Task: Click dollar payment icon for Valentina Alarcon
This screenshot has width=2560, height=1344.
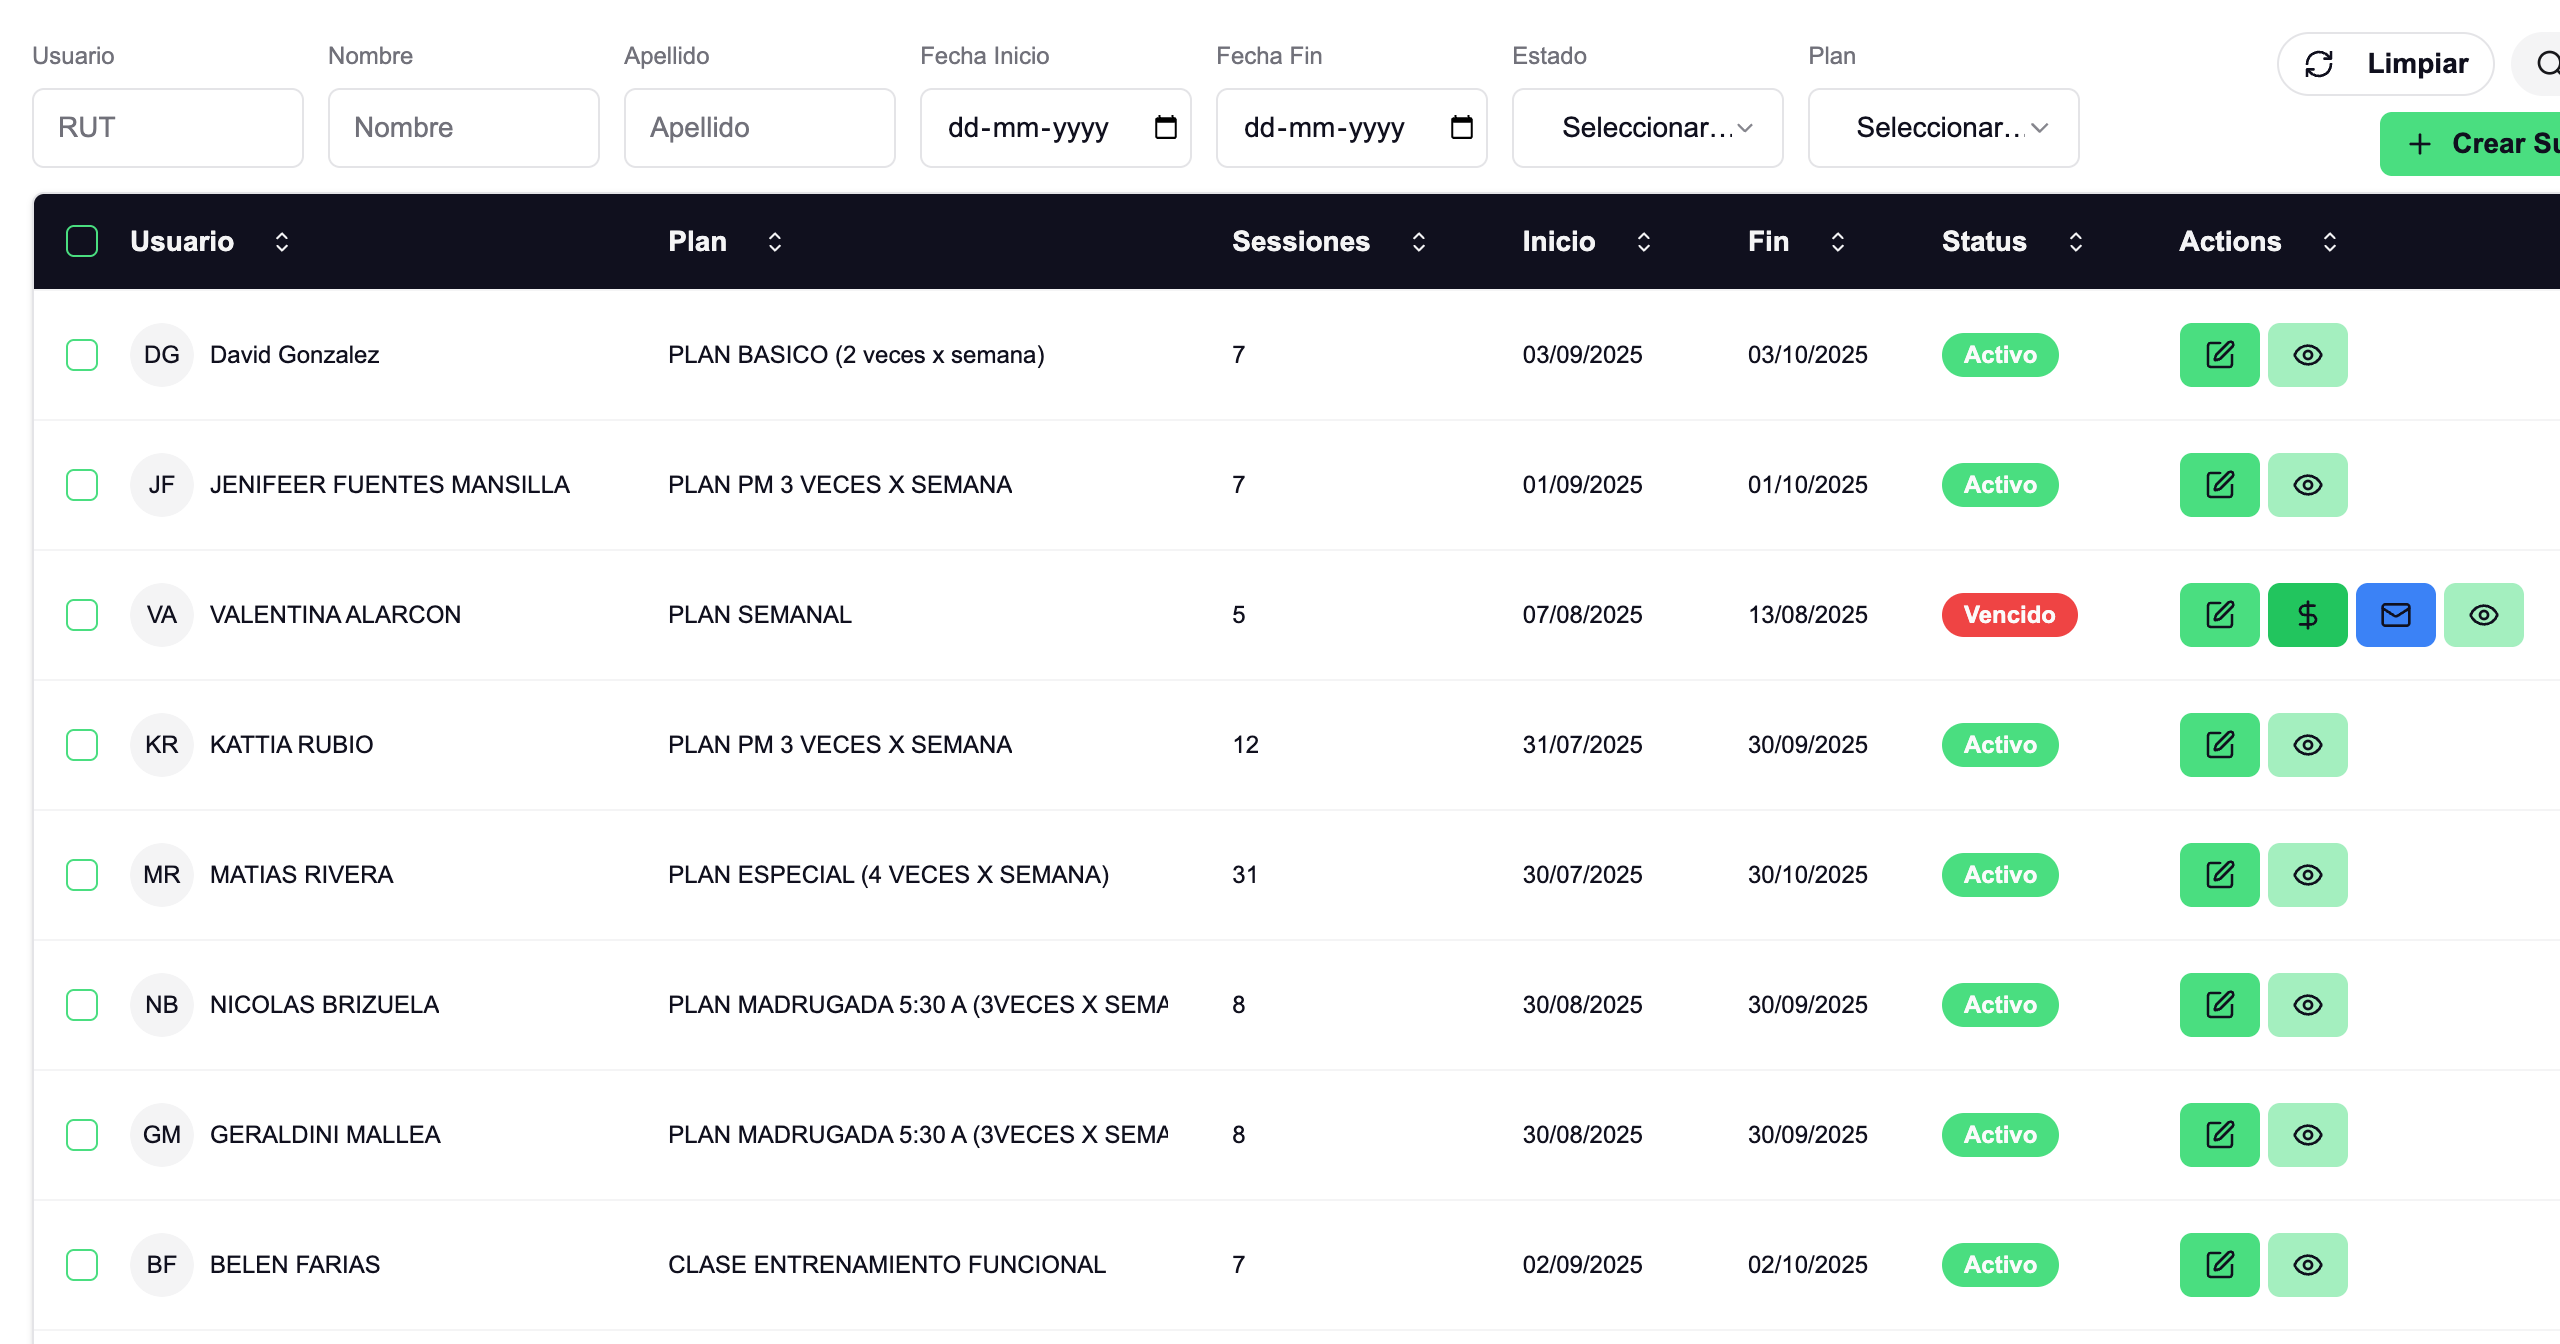Action: (2307, 615)
